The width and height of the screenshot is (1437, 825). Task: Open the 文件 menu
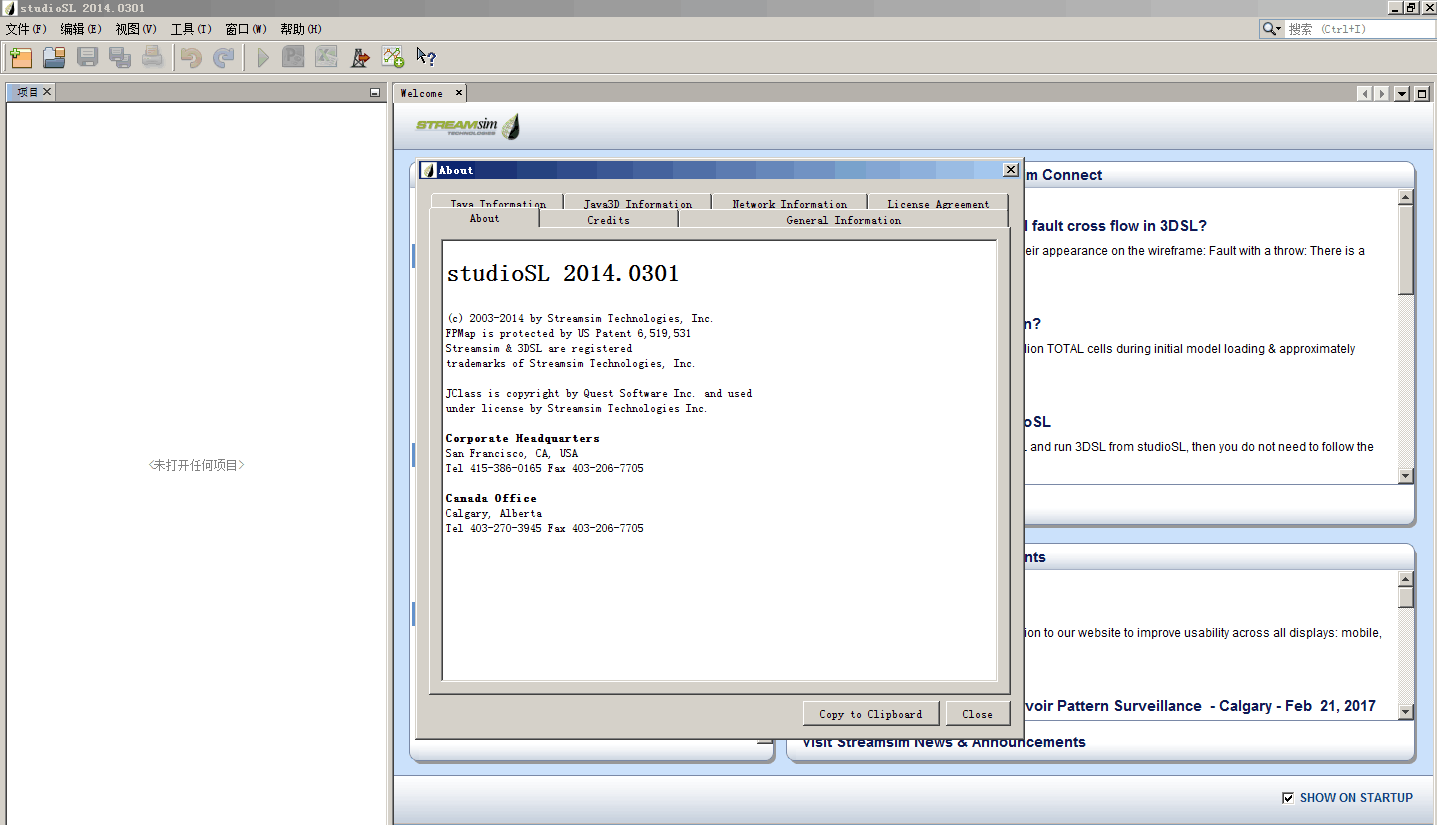pos(26,29)
